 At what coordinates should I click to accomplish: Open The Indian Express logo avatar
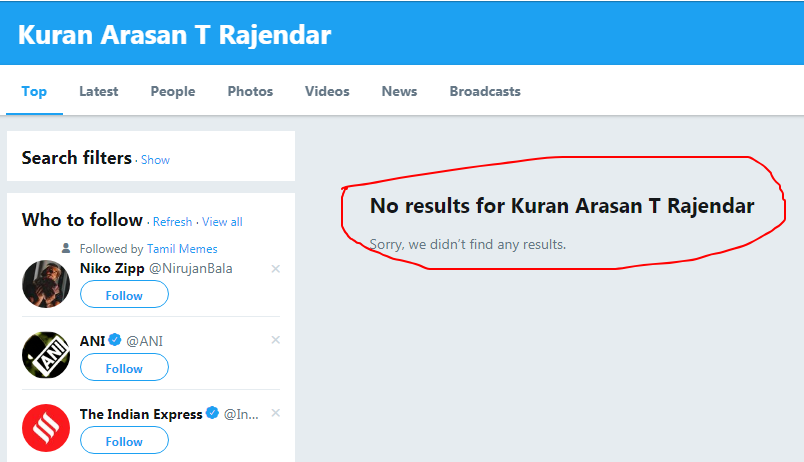(46, 428)
